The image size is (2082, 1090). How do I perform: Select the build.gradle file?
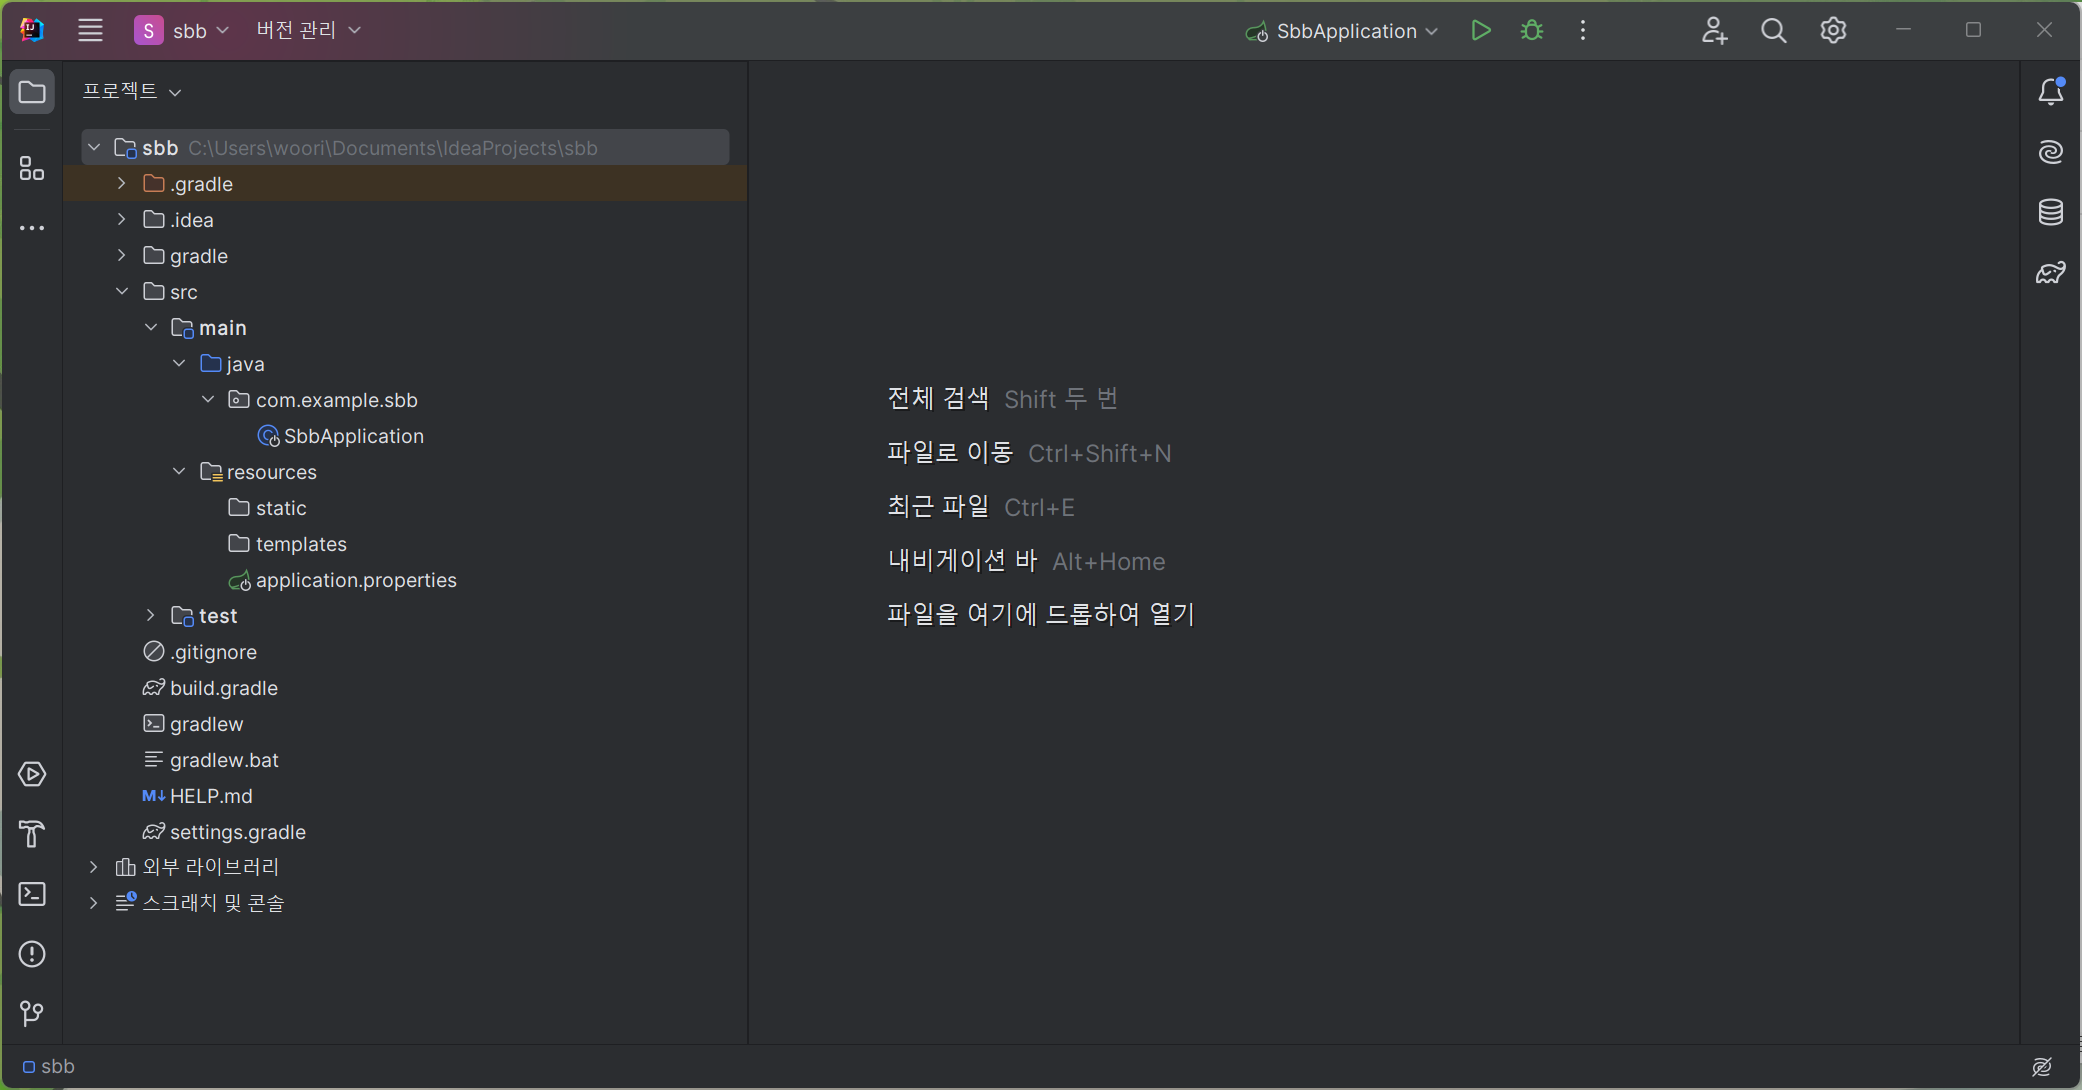[x=223, y=688]
